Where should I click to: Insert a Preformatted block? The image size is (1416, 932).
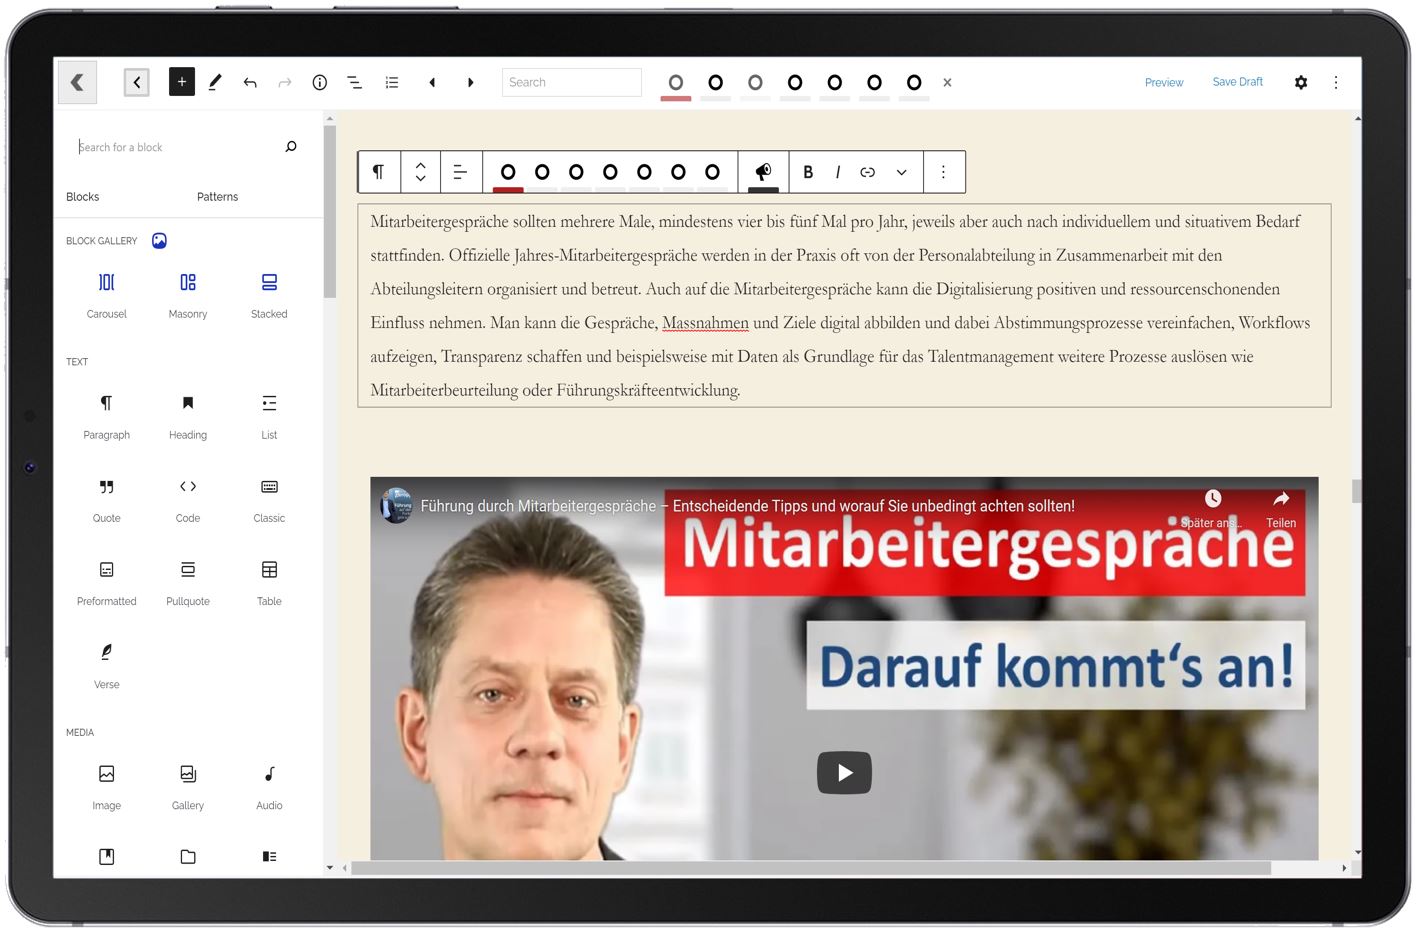pyautogui.click(x=107, y=583)
